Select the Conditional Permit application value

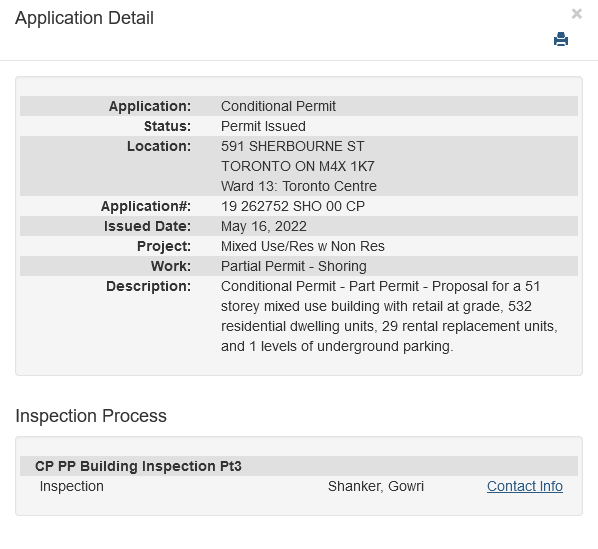pos(278,106)
